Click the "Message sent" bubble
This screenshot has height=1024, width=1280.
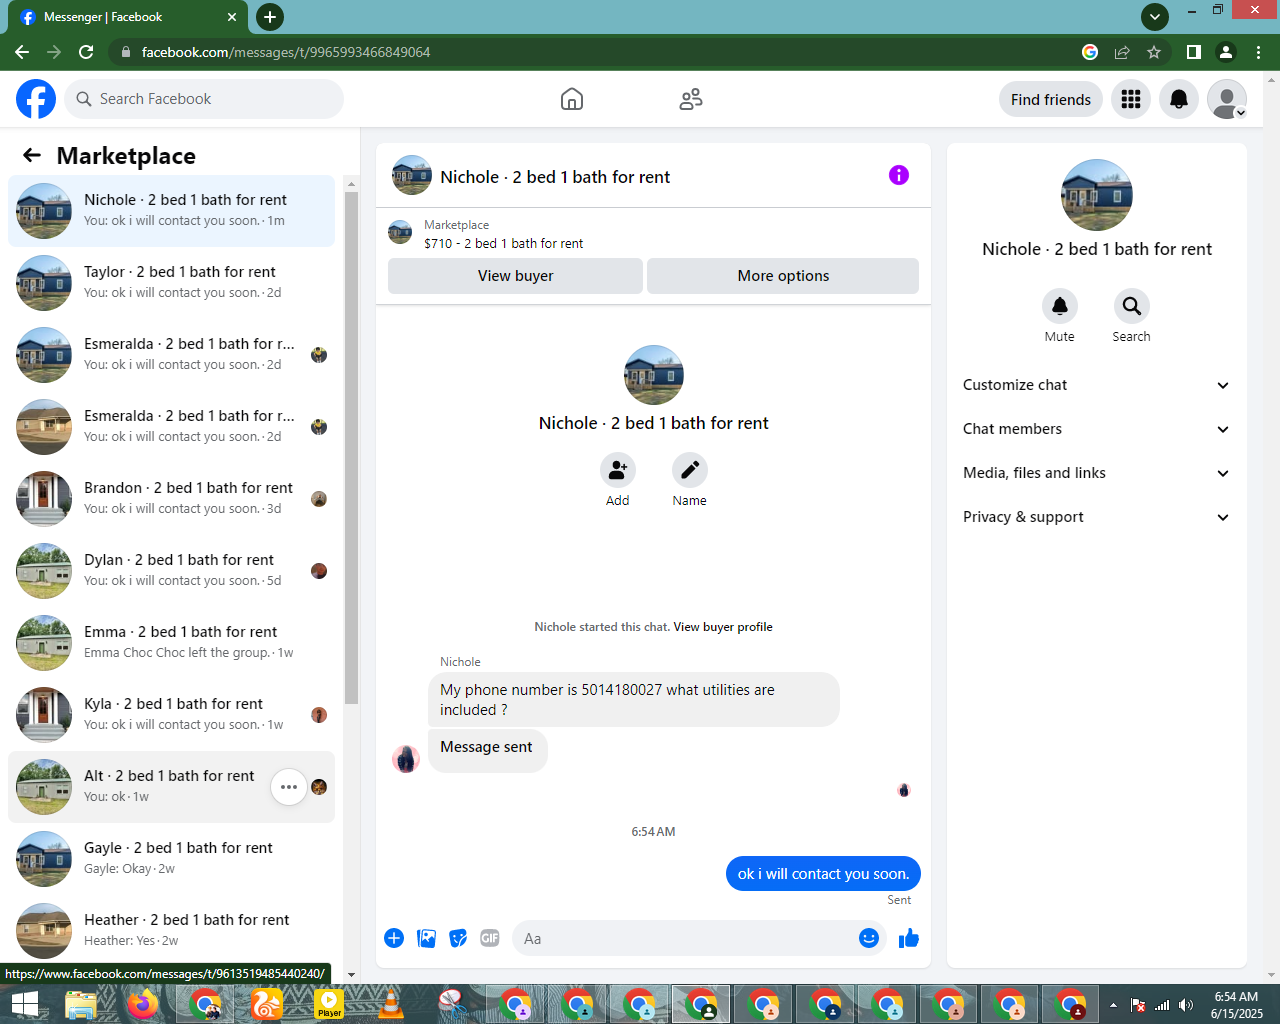coord(487,750)
